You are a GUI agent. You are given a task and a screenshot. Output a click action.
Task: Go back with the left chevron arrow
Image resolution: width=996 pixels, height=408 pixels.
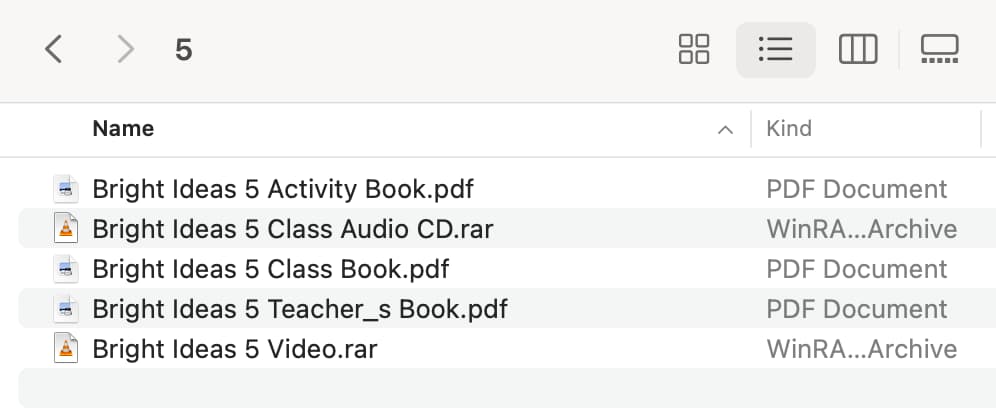click(53, 50)
